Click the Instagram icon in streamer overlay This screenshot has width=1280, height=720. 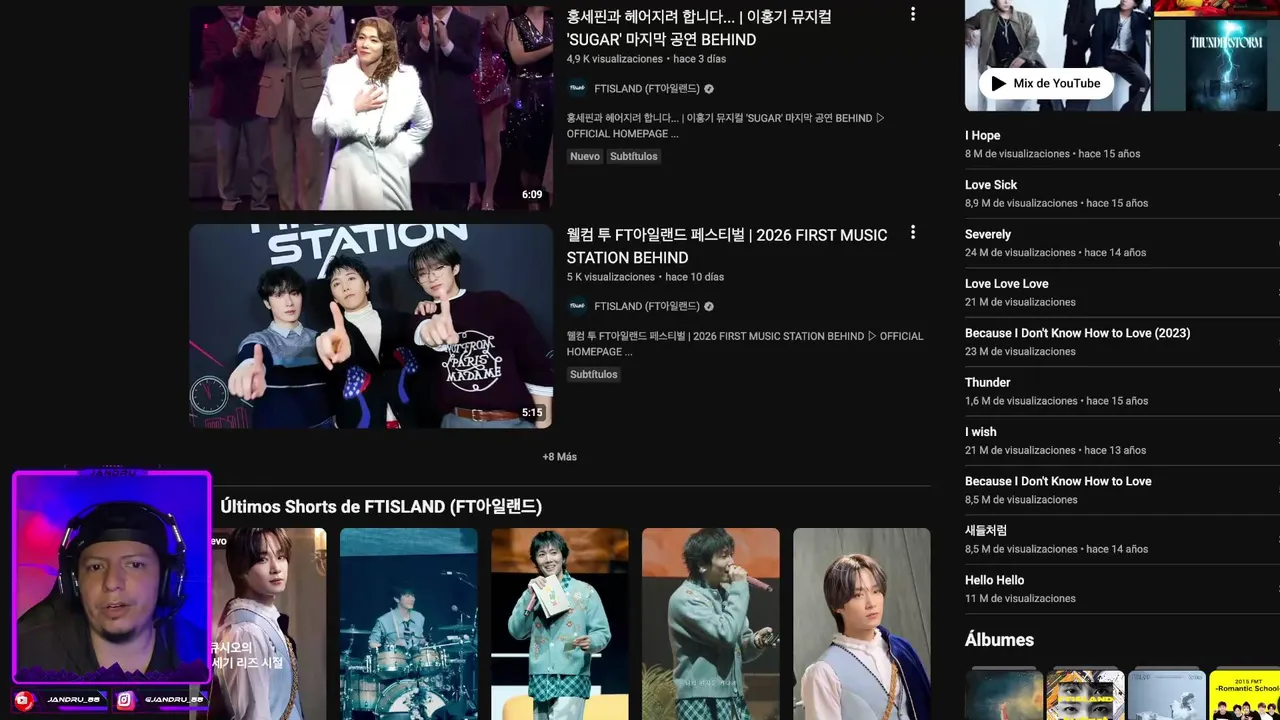tap(125, 700)
